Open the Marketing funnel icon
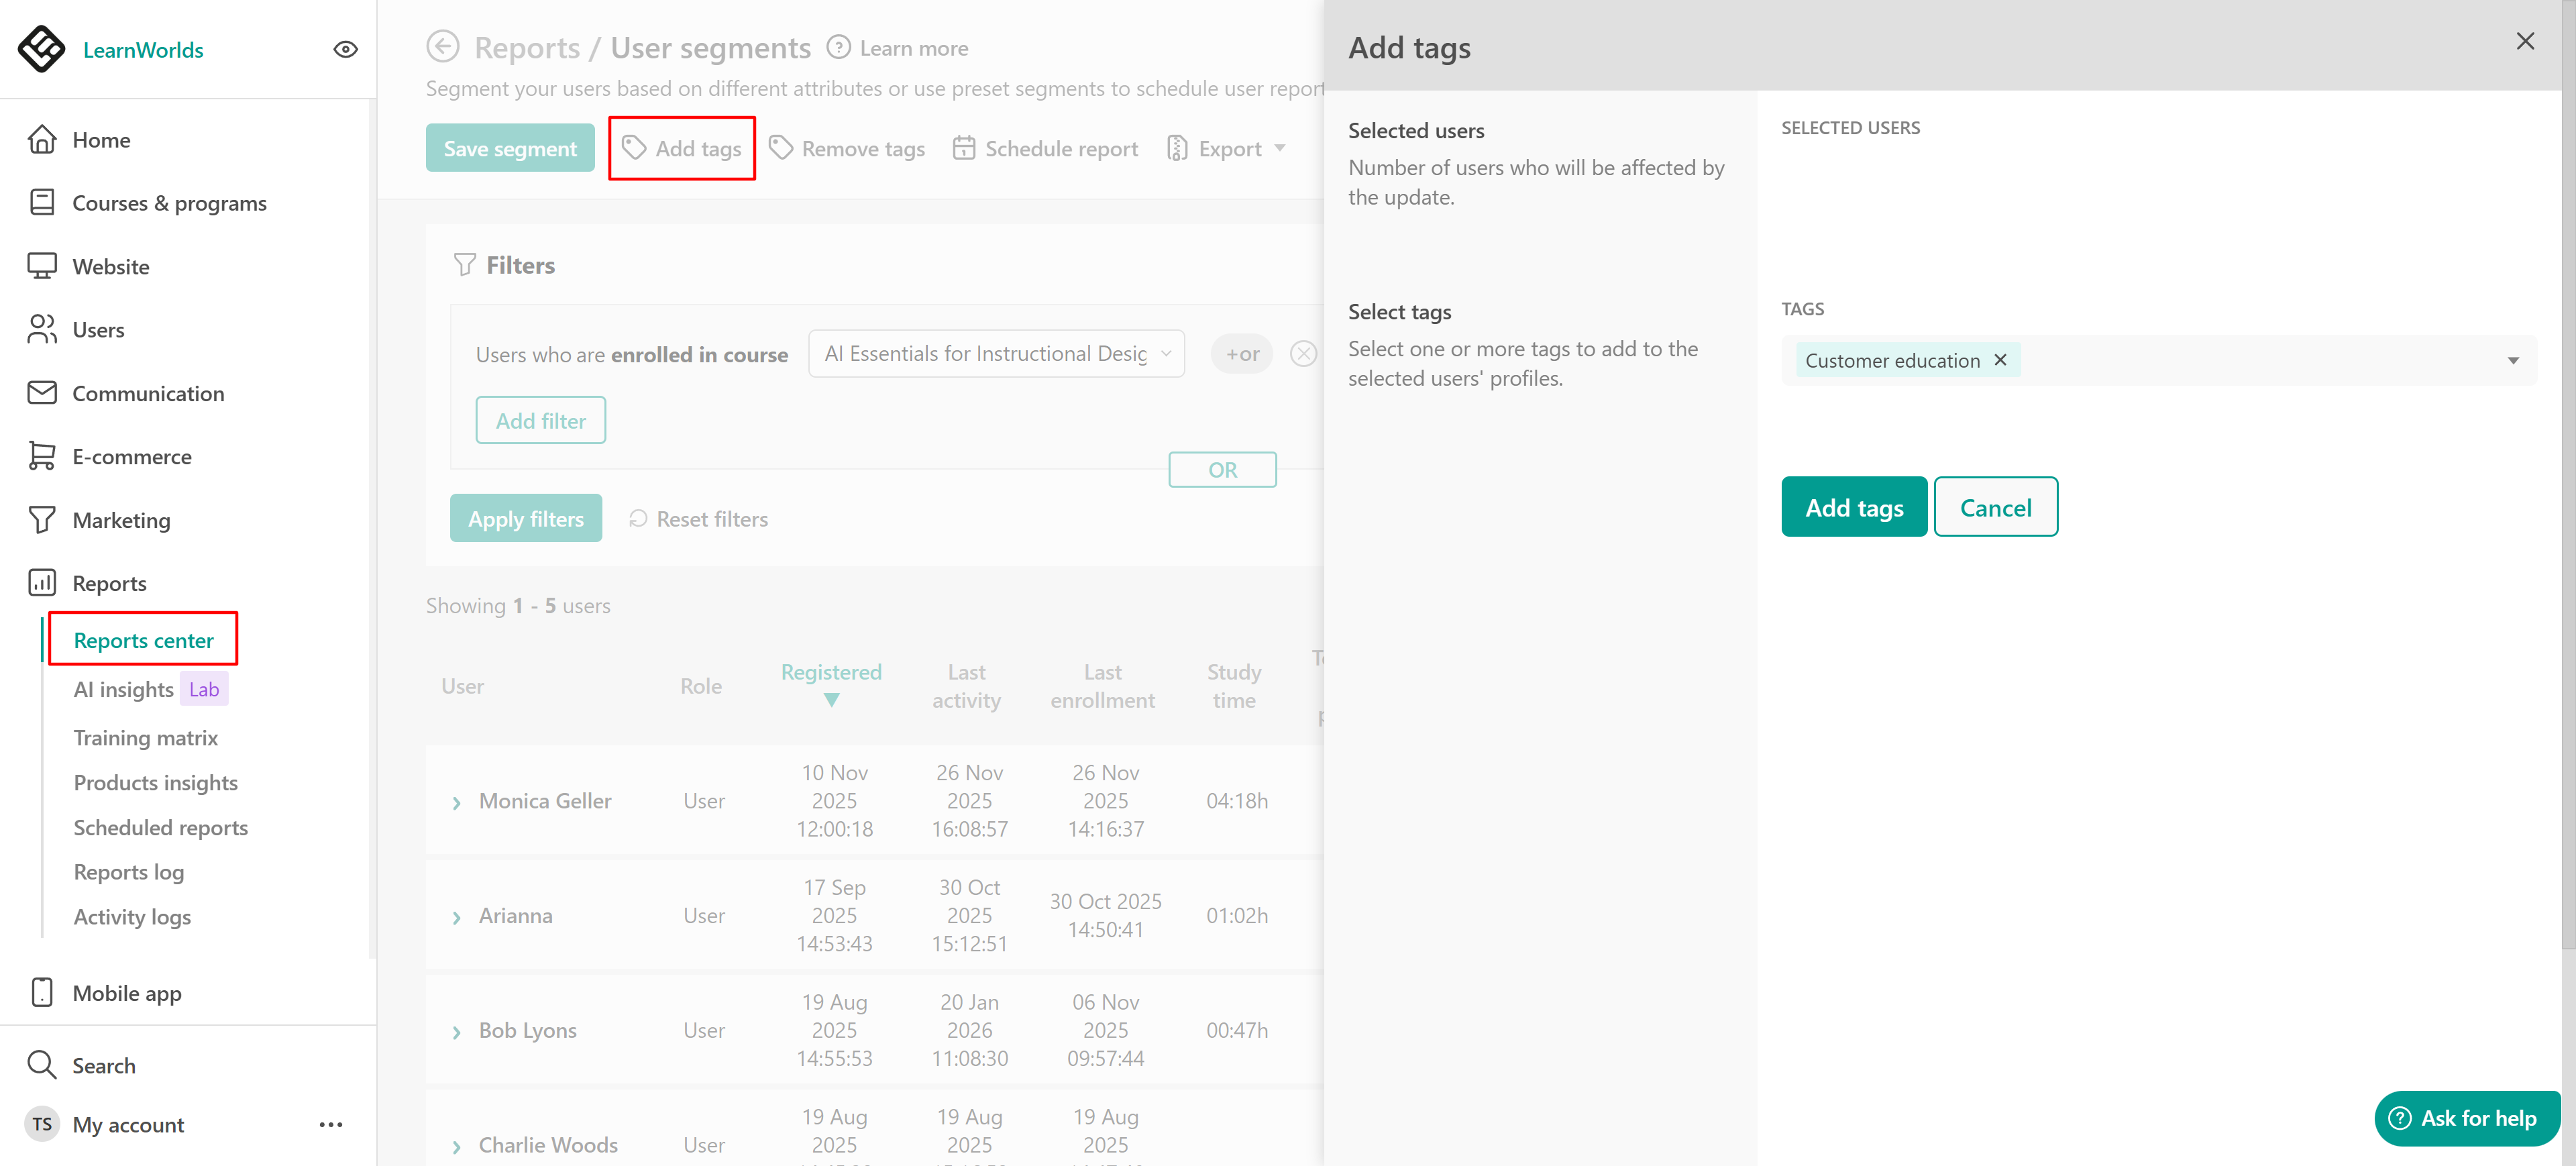Image resolution: width=2576 pixels, height=1166 pixels. click(x=41, y=520)
